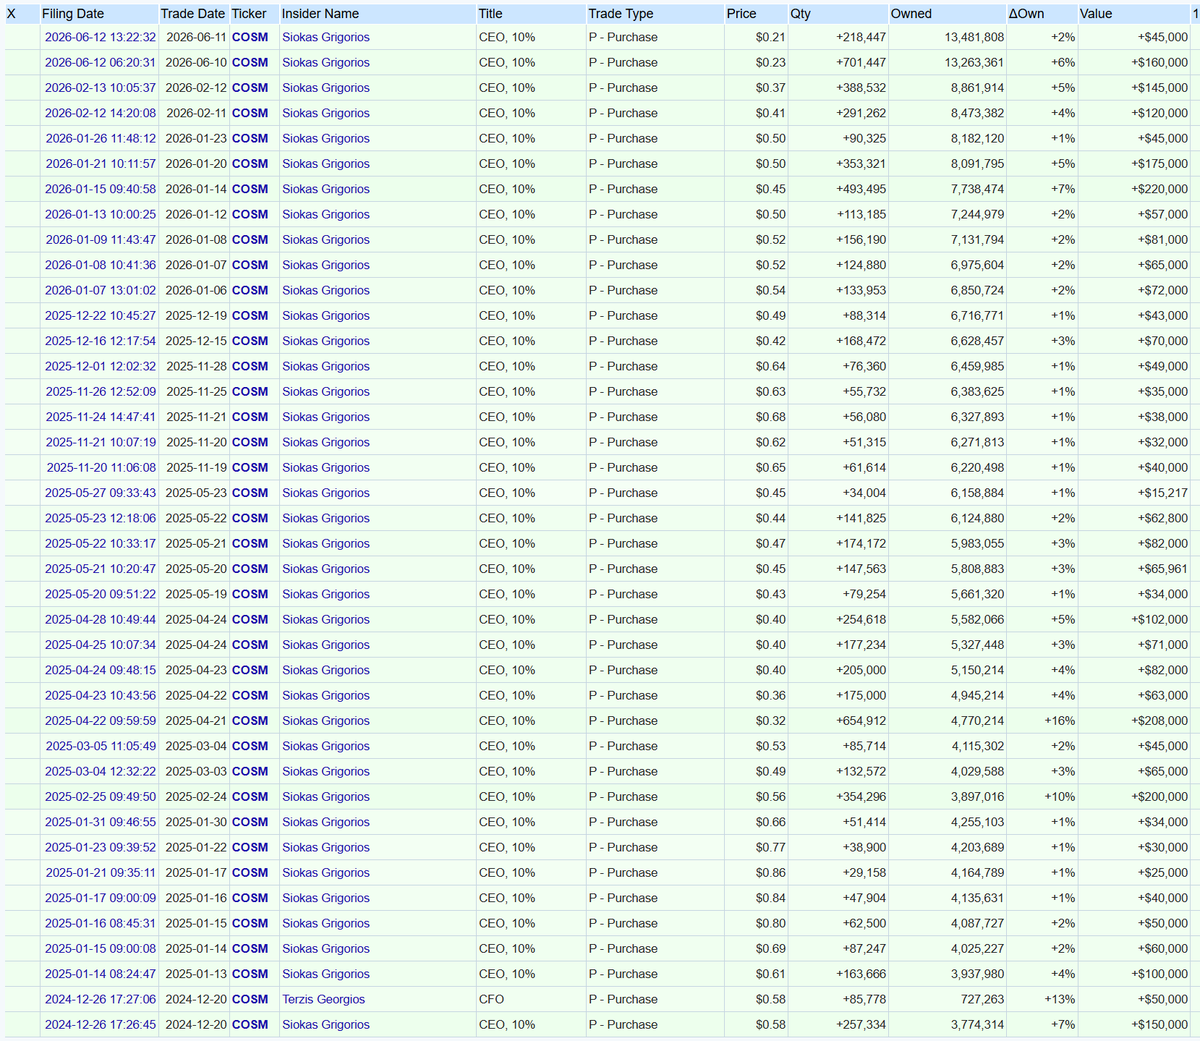Viewport: 1200px width, 1041px height.
Task: Select the CFO title cell
Action: click(491, 999)
